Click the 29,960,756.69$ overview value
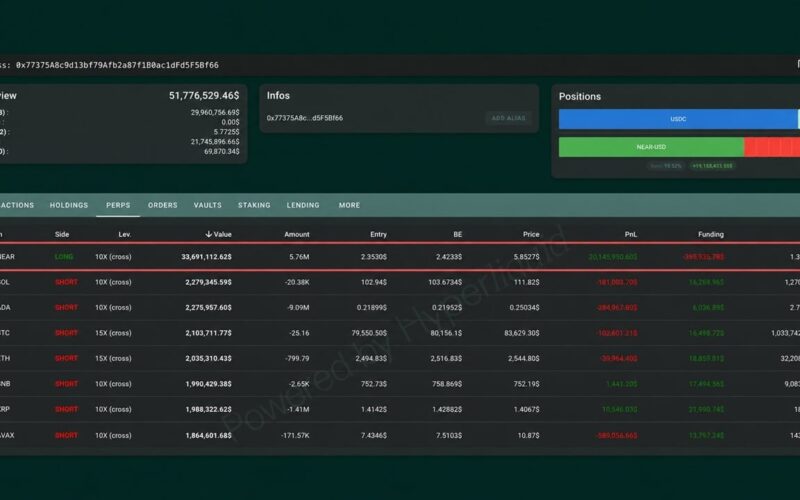Viewport: 800px width, 500px height. tap(215, 112)
